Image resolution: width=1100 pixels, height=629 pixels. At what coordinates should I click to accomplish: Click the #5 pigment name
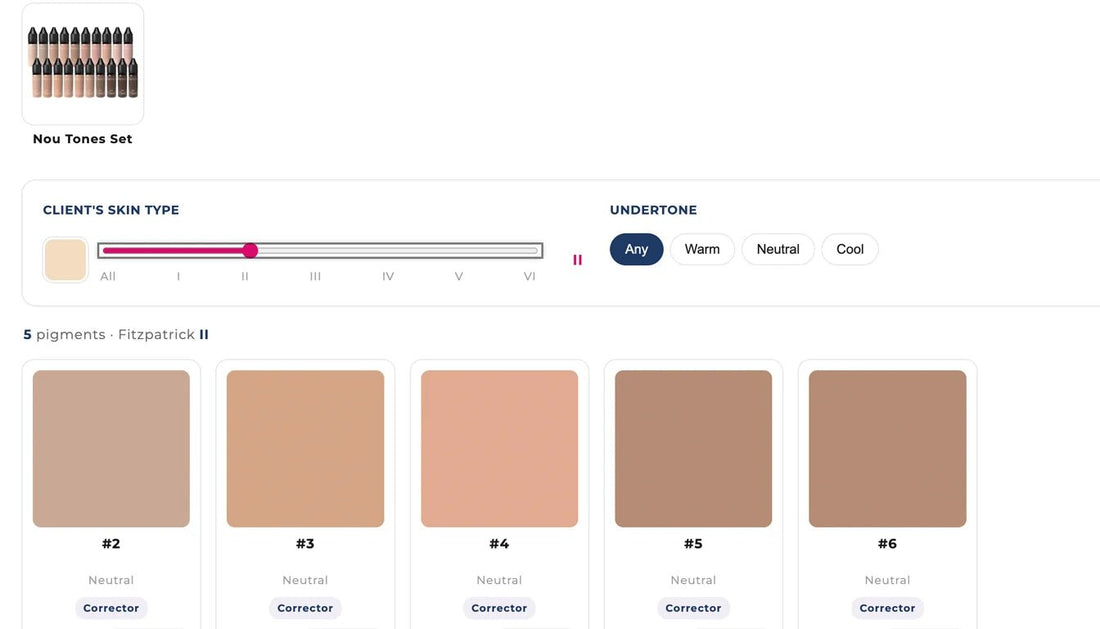[693, 543]
